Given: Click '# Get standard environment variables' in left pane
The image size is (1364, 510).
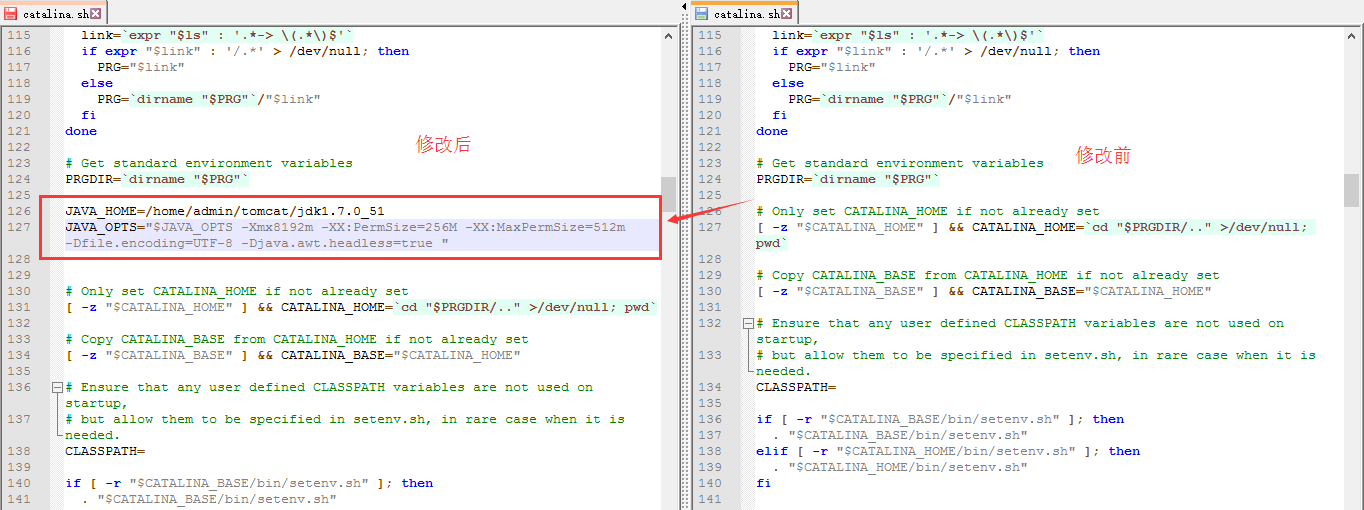Looking at the screenshot, I should tap(209, 163).
